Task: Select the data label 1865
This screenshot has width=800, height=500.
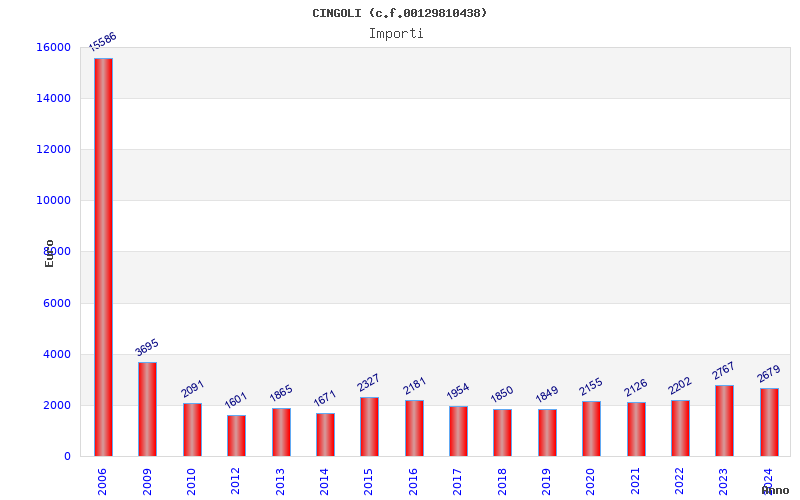Action: [281, 393]
